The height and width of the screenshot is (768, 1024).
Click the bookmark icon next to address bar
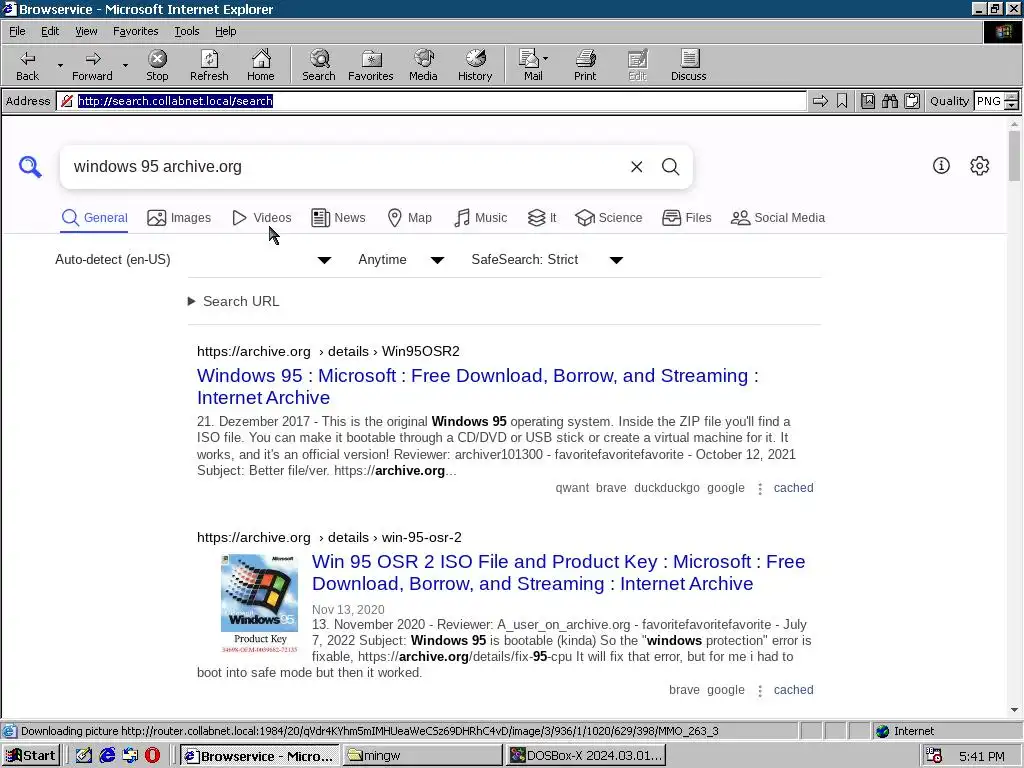(842, 101)
